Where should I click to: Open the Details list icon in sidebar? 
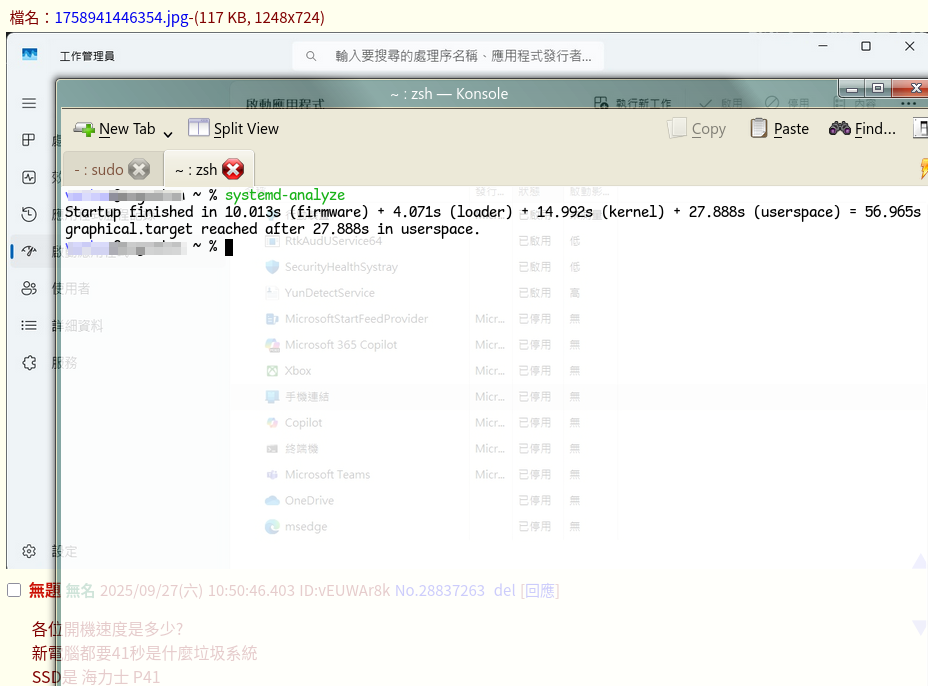coord(29,325)
